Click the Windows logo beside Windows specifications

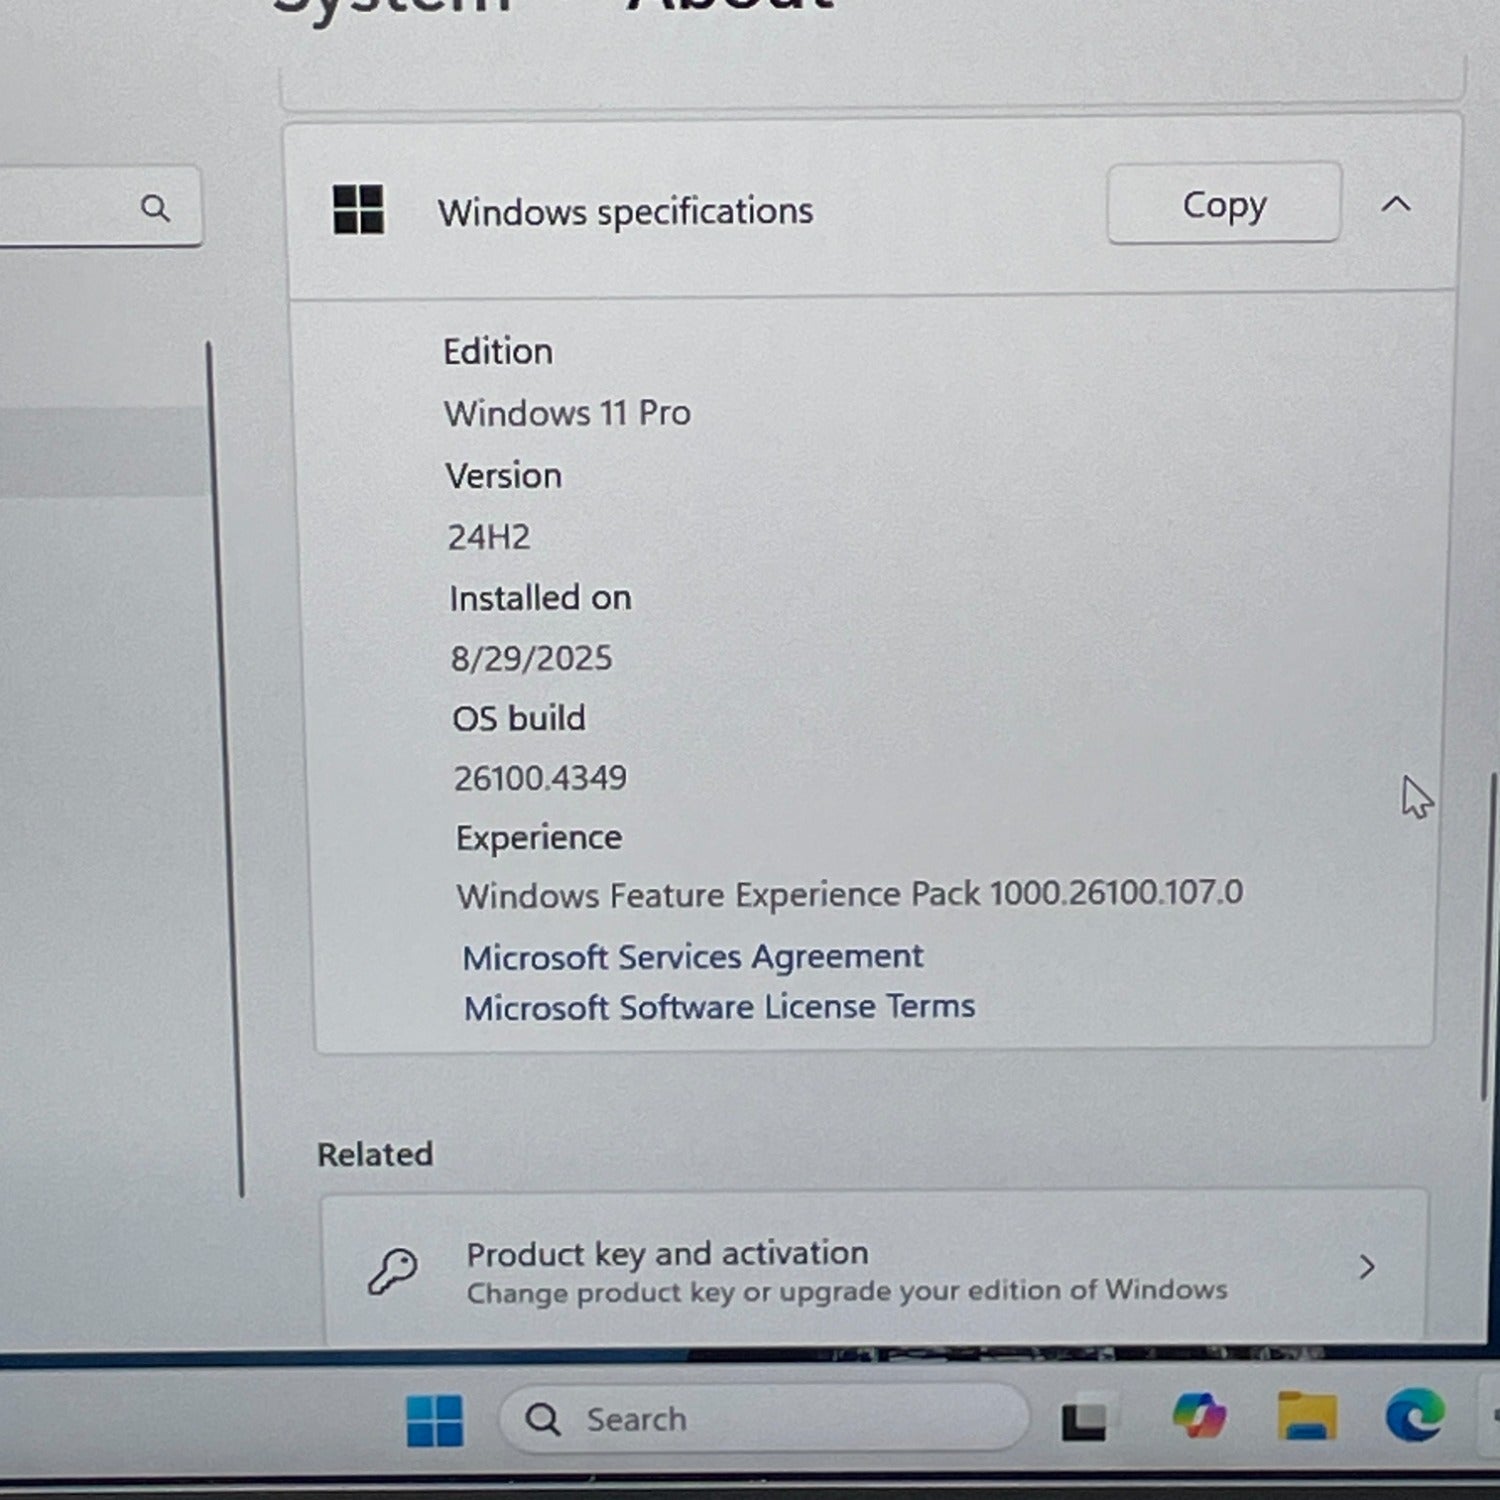tap(358, 209)
